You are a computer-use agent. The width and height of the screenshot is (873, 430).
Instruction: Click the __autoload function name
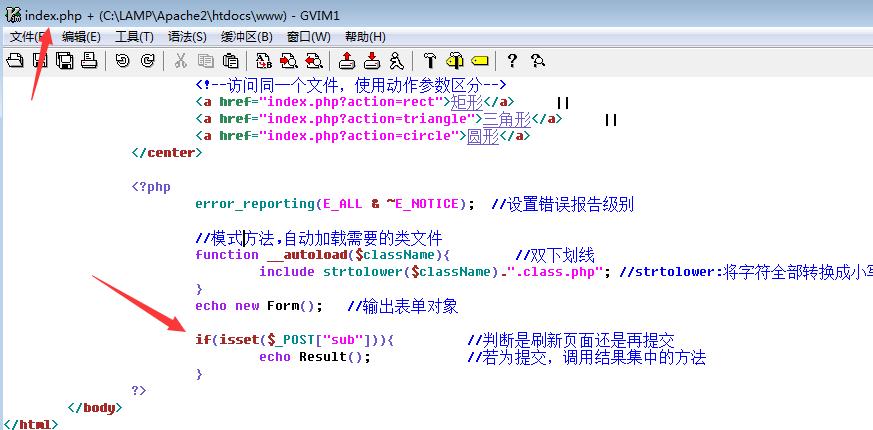point(308,255)
